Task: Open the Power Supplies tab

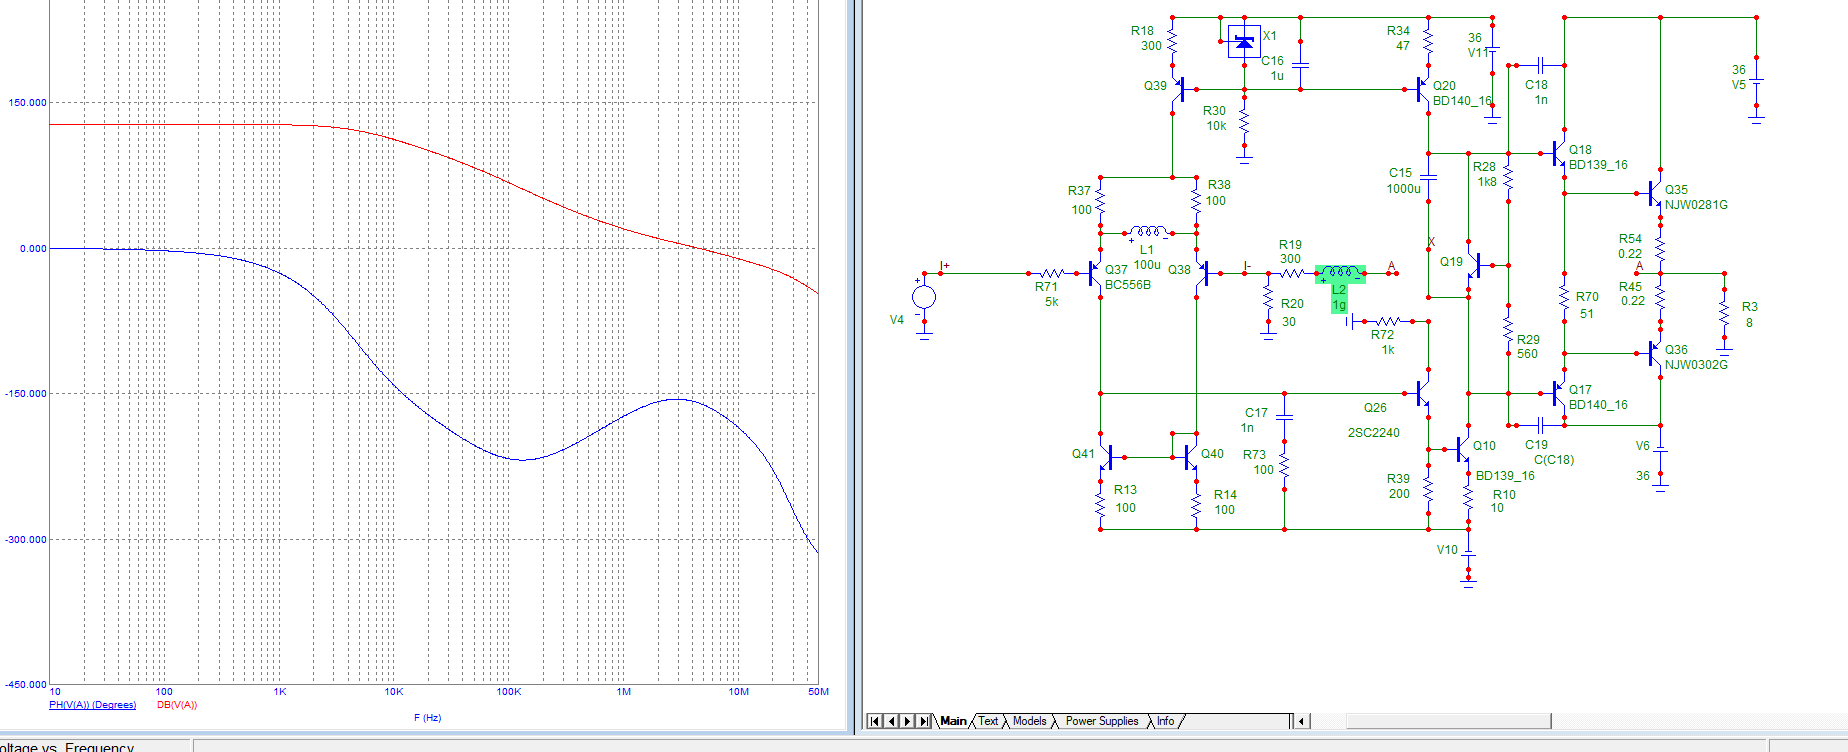Action: tap(1102, 721)
